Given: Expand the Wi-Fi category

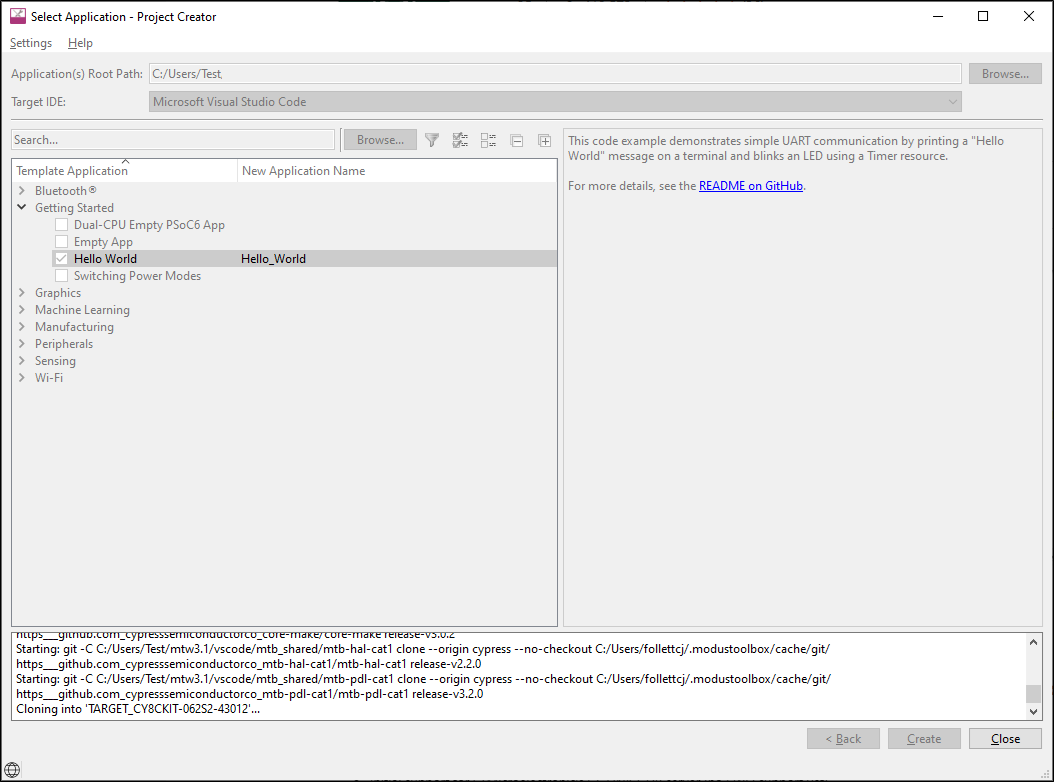Looking at the screenshot, I should 22,377.
